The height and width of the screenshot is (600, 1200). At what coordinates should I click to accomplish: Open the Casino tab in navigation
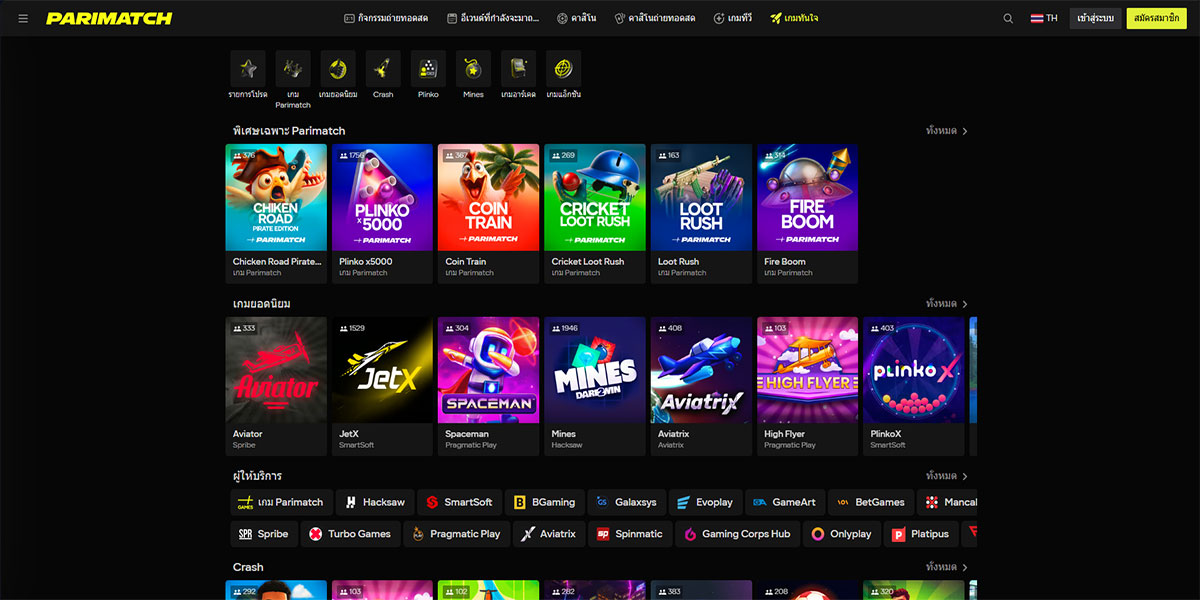[x=576, y=18]
